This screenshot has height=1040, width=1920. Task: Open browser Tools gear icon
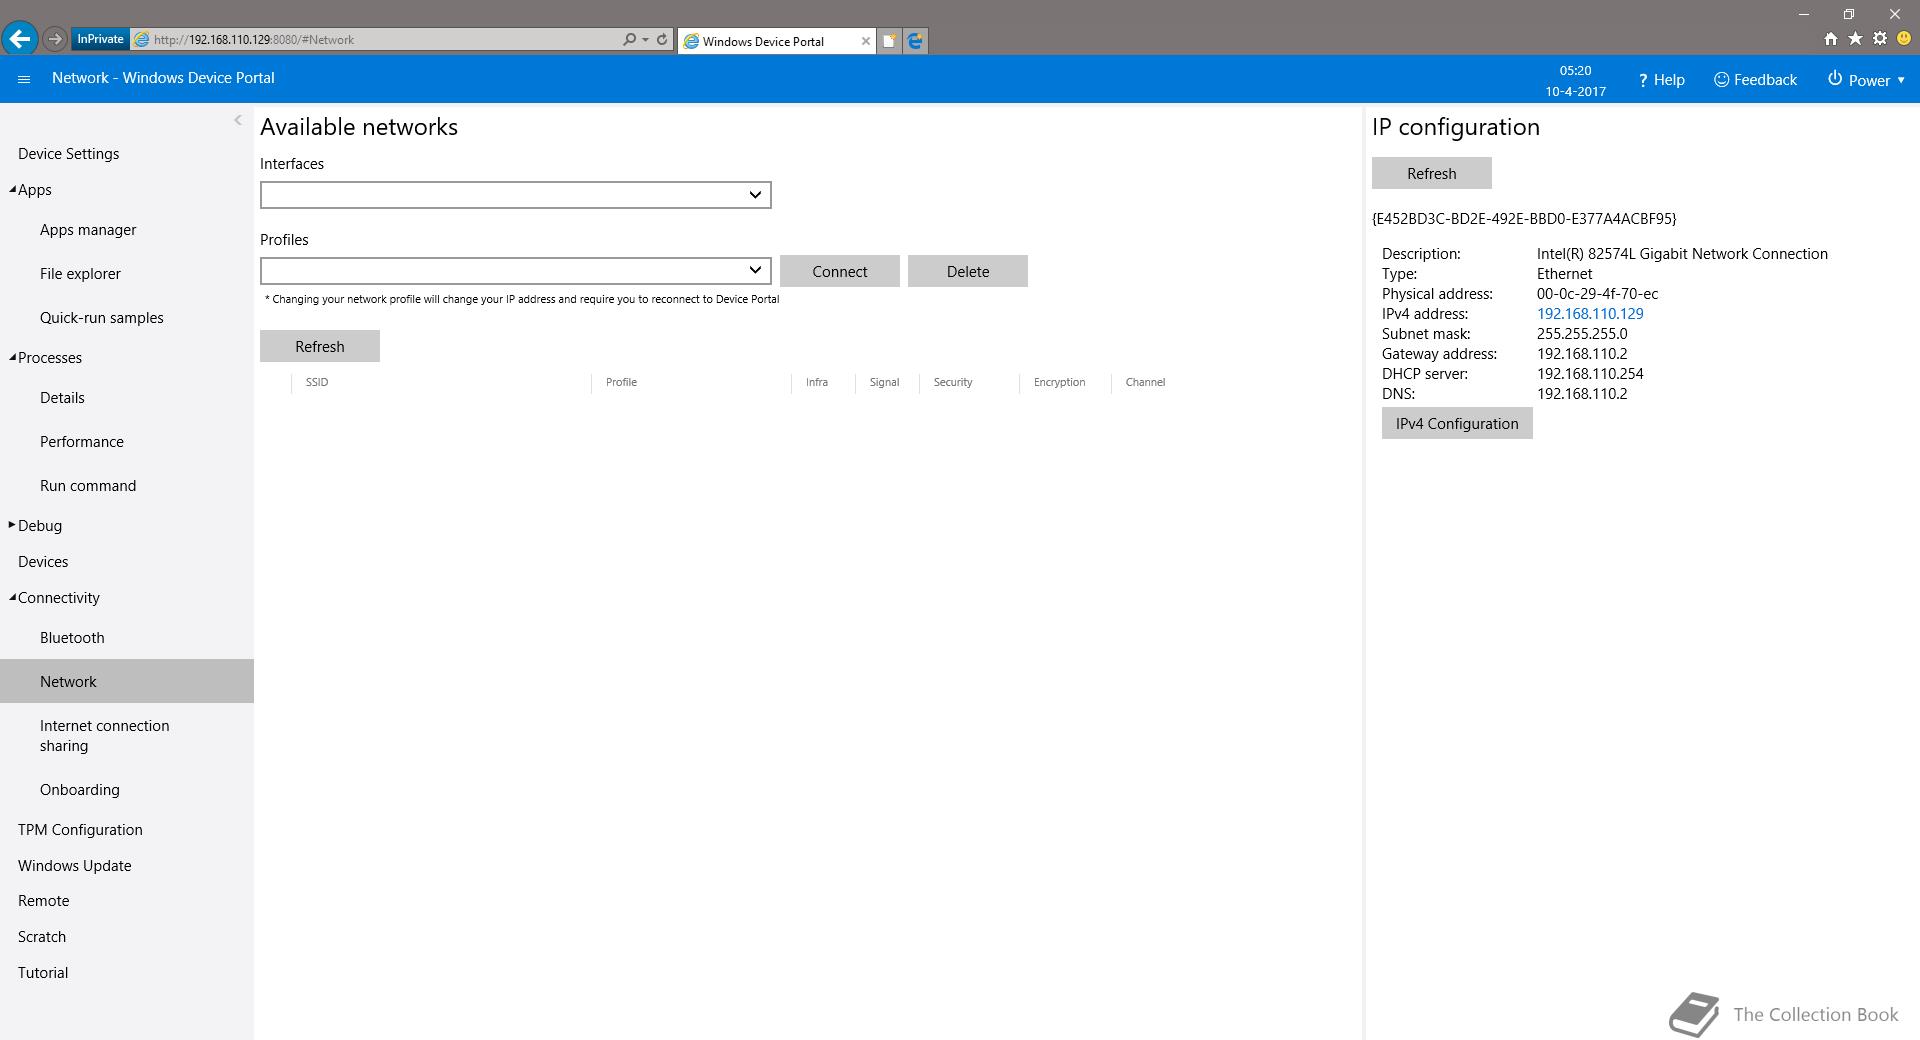[1880, 39]
